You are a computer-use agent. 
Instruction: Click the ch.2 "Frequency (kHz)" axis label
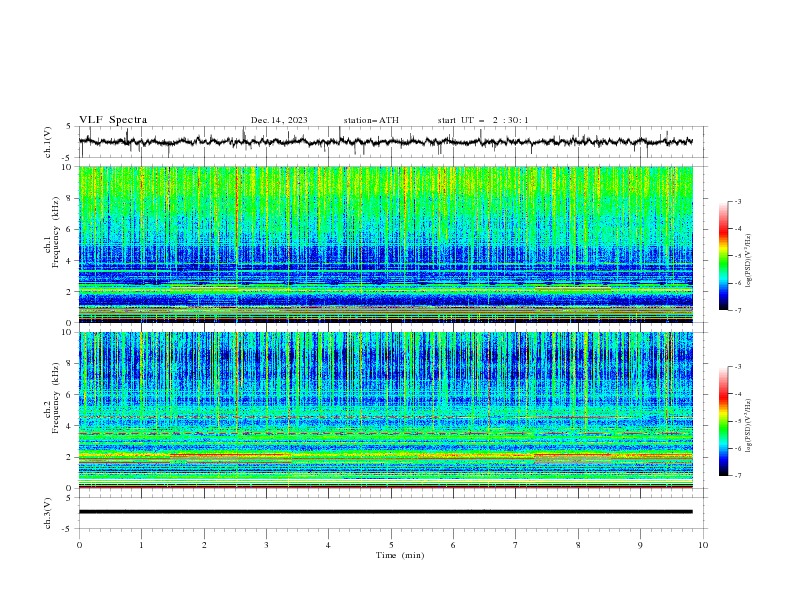pos(56,398)
